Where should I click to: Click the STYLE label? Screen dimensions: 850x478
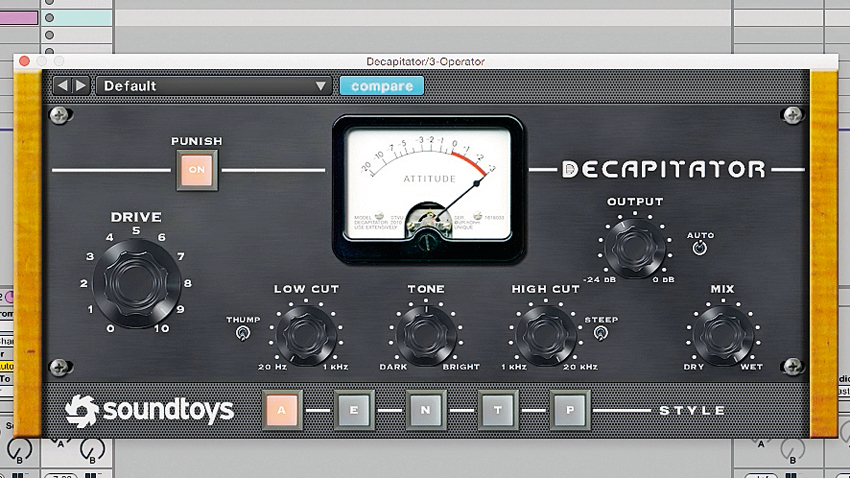tap(692, 410)
